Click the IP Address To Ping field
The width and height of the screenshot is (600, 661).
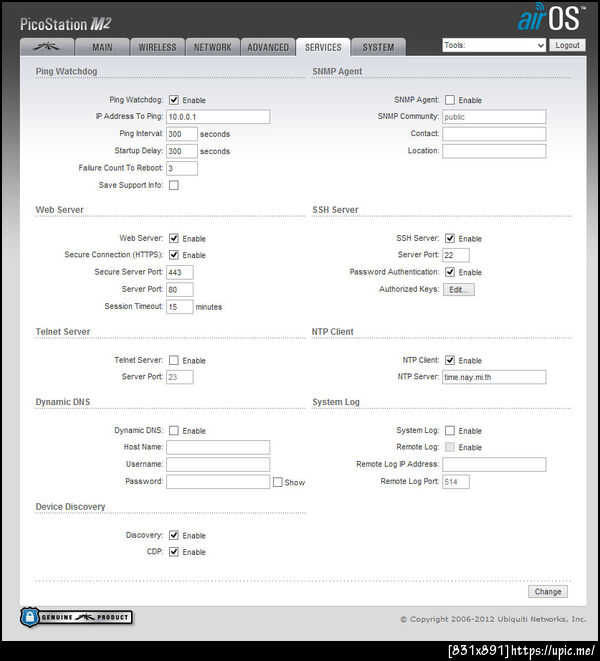(218, 117)
